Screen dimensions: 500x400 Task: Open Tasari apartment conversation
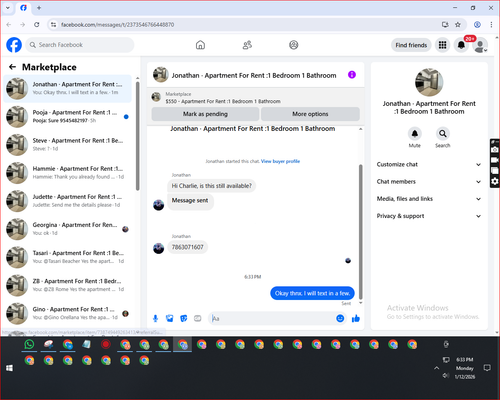pos(68,257)
